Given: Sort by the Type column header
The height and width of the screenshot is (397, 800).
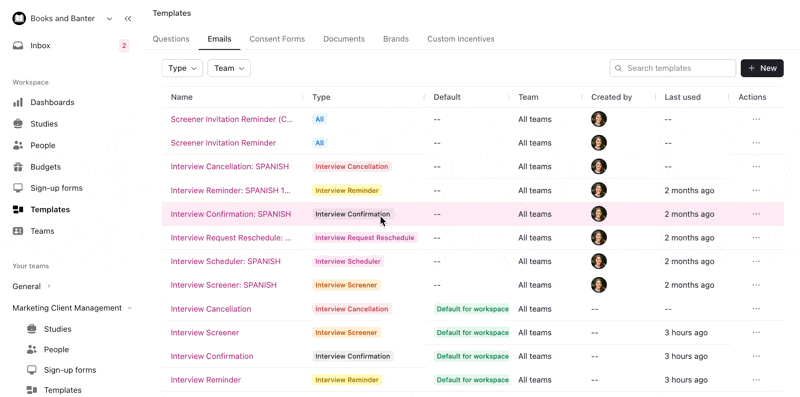Looking at the screenshot, I should click(321, 97).
